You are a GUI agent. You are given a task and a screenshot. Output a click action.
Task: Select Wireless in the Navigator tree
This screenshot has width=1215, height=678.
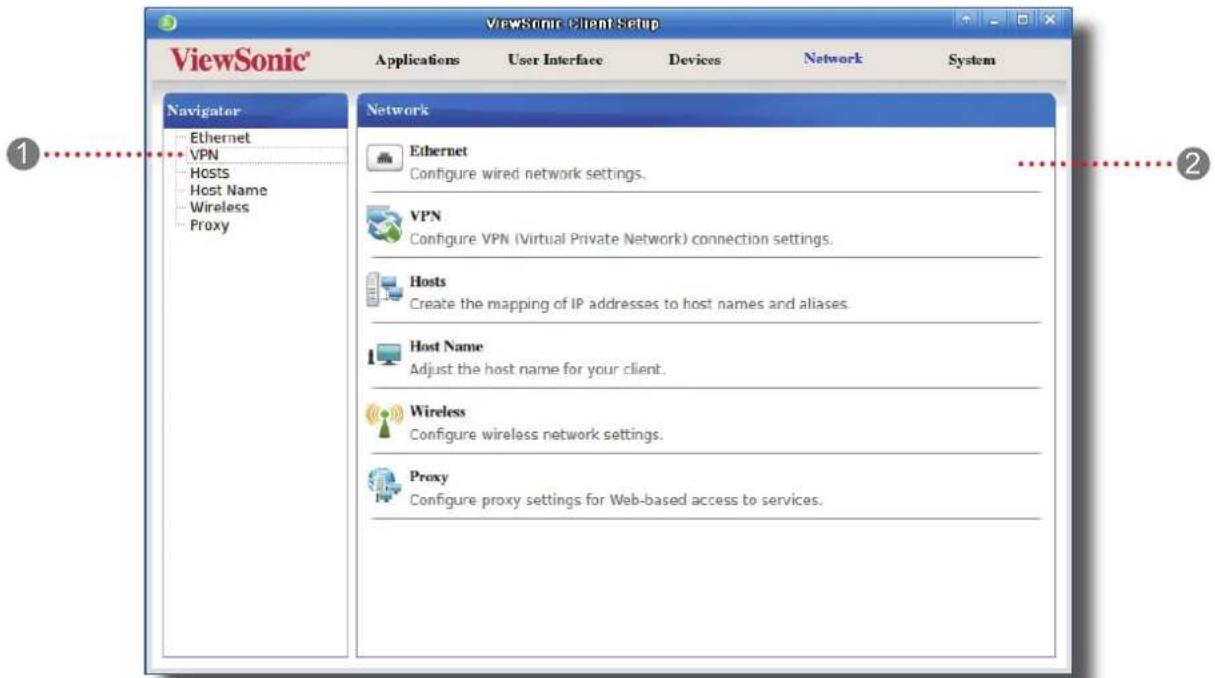click(x=219, y=207)
